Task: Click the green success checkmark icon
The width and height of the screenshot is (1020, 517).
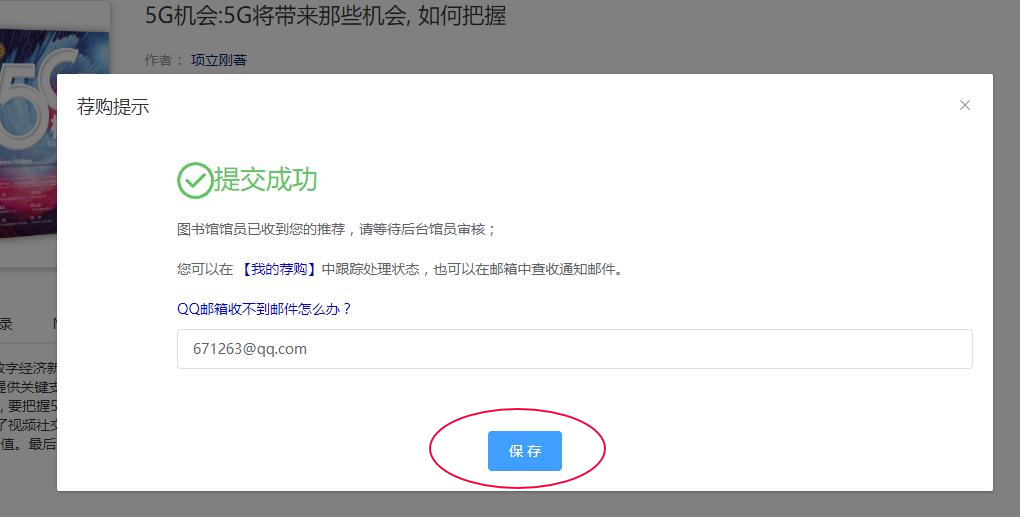Action: tap(194, 181)
